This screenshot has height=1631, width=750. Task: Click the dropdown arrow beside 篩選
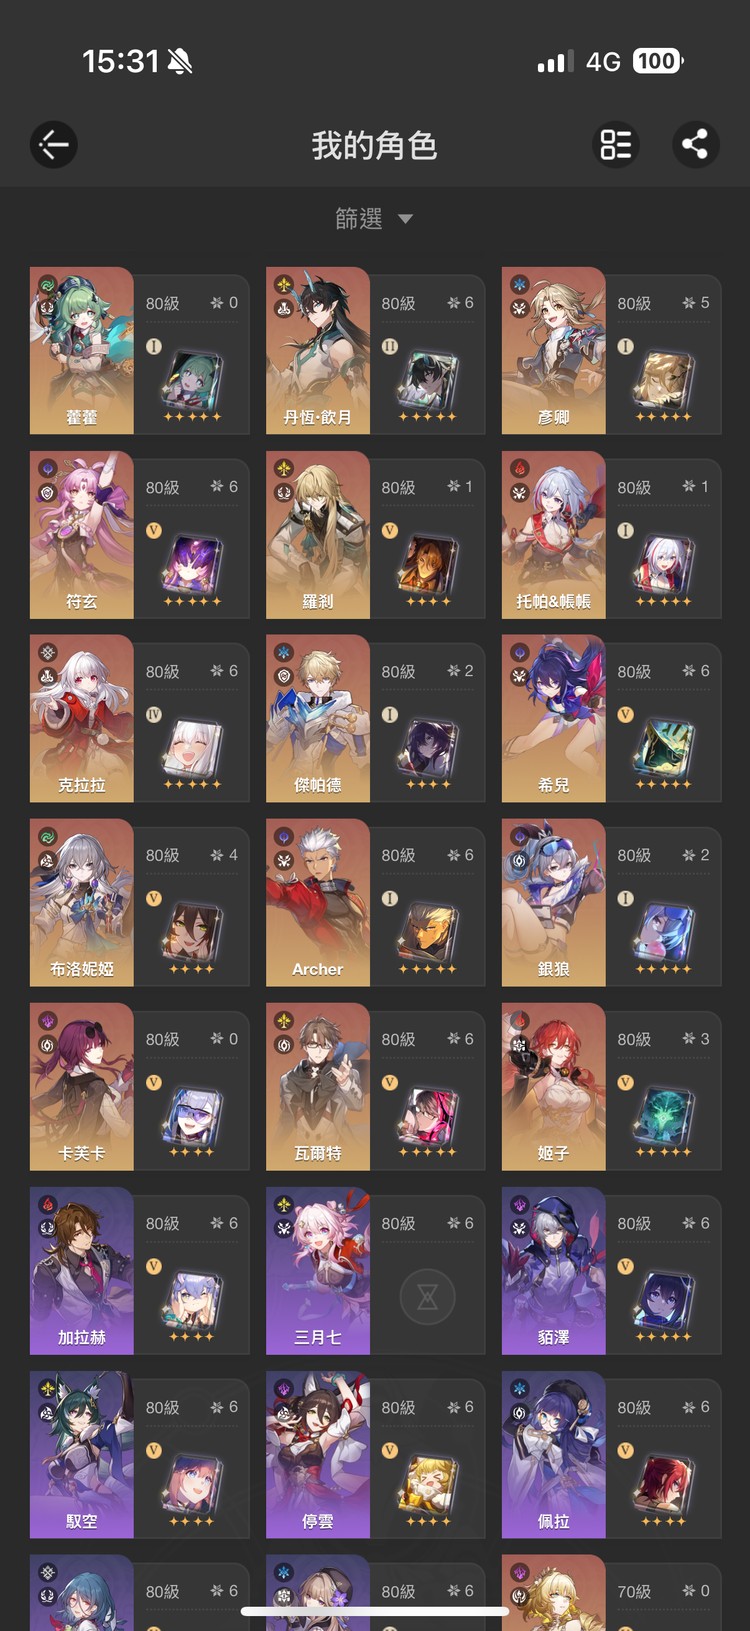pos(405,219)
